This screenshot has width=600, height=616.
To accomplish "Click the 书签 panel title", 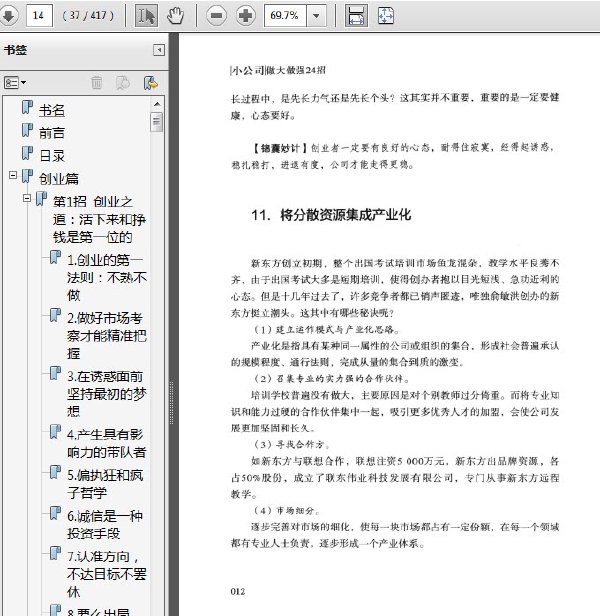I will tap(15, 50).
